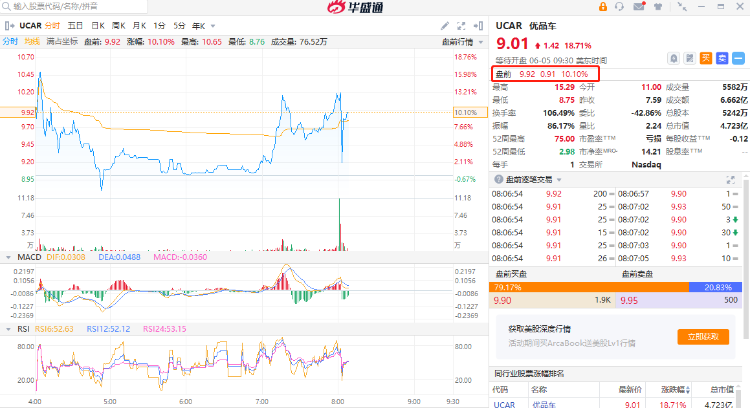Screen dimensions: 750x408
Task: Open the mail messages icon
Action: [x=639, y=7]
